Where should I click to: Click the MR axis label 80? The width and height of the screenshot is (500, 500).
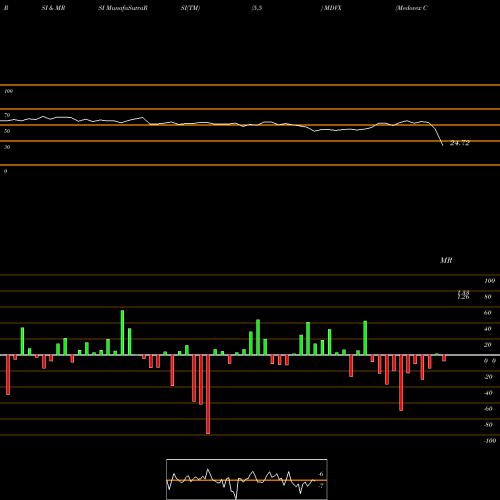(x=488, y=297)
